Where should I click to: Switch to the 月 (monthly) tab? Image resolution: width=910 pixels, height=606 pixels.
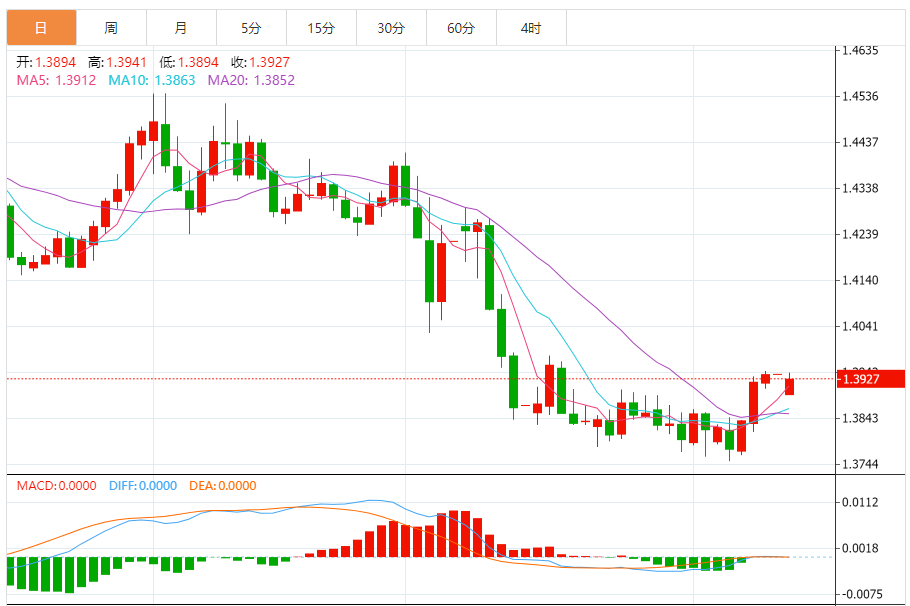181,28
